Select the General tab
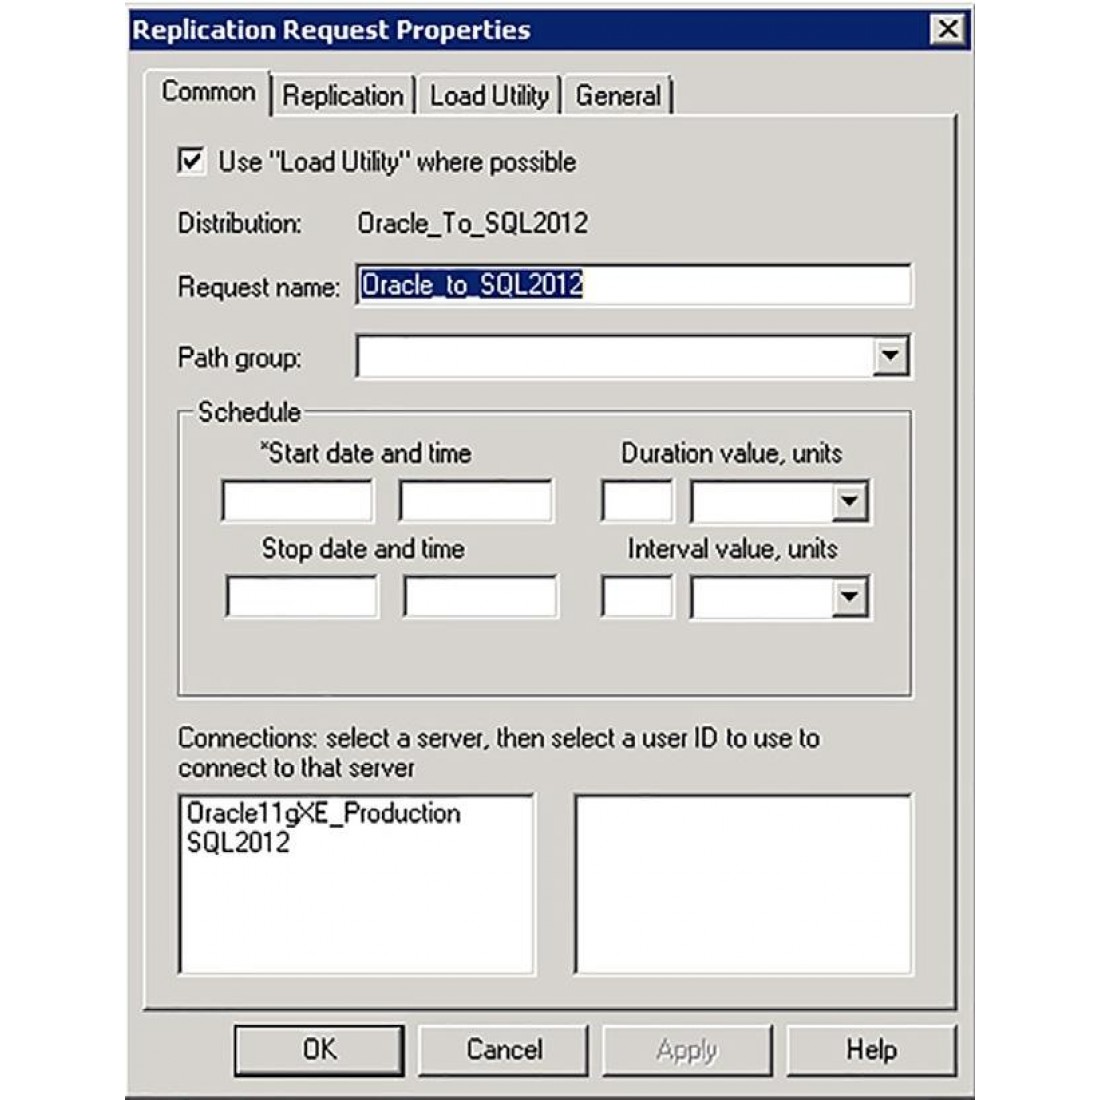 pyautogui.click(x=618, y=96)
